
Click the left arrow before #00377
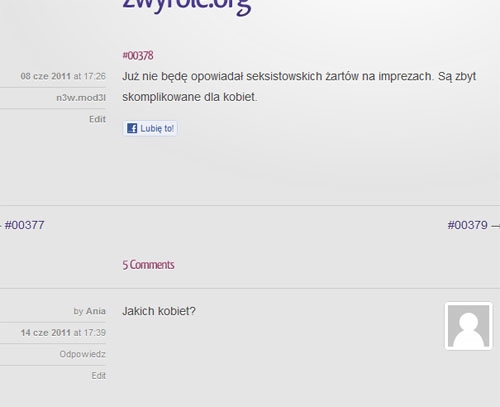[1, 226]
